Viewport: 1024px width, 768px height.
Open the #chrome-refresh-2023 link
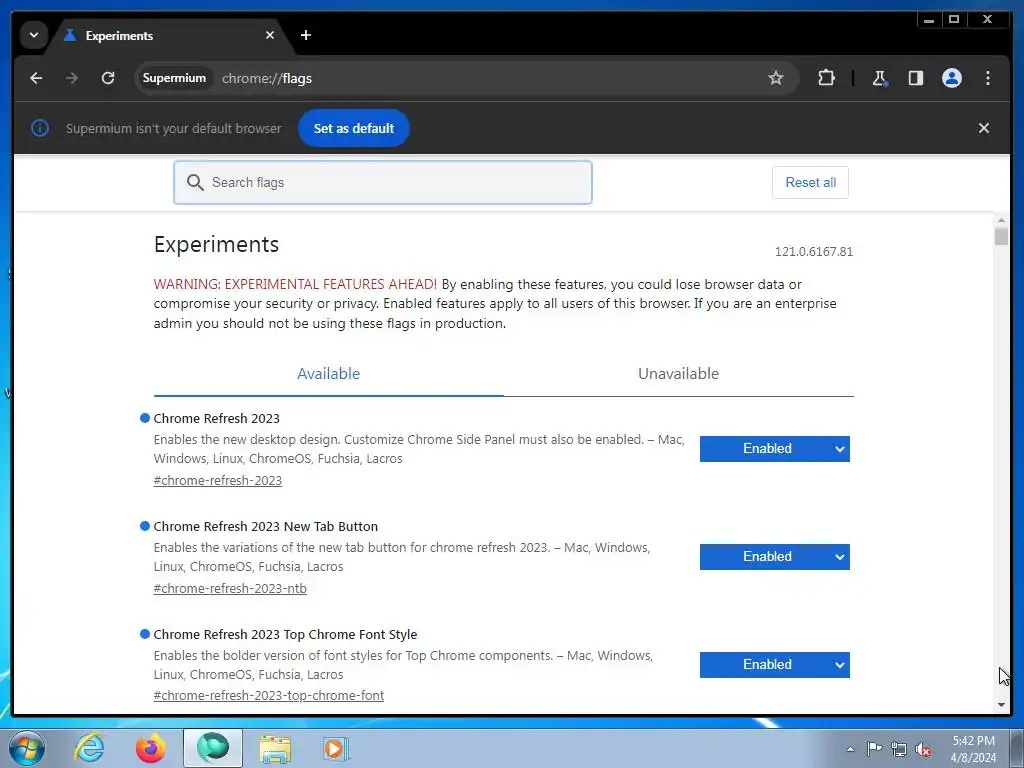pyautogui.click(x=217, y=481)
